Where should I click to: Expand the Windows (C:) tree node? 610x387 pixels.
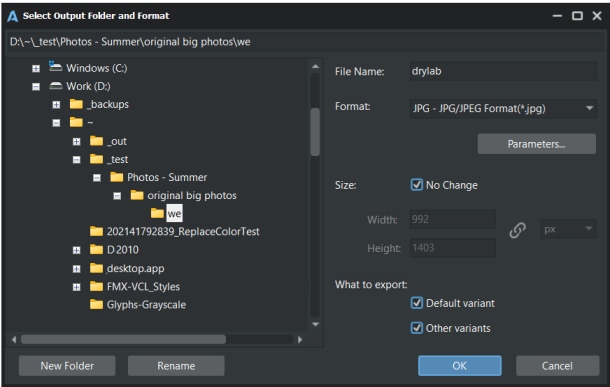tap(36, 69)
